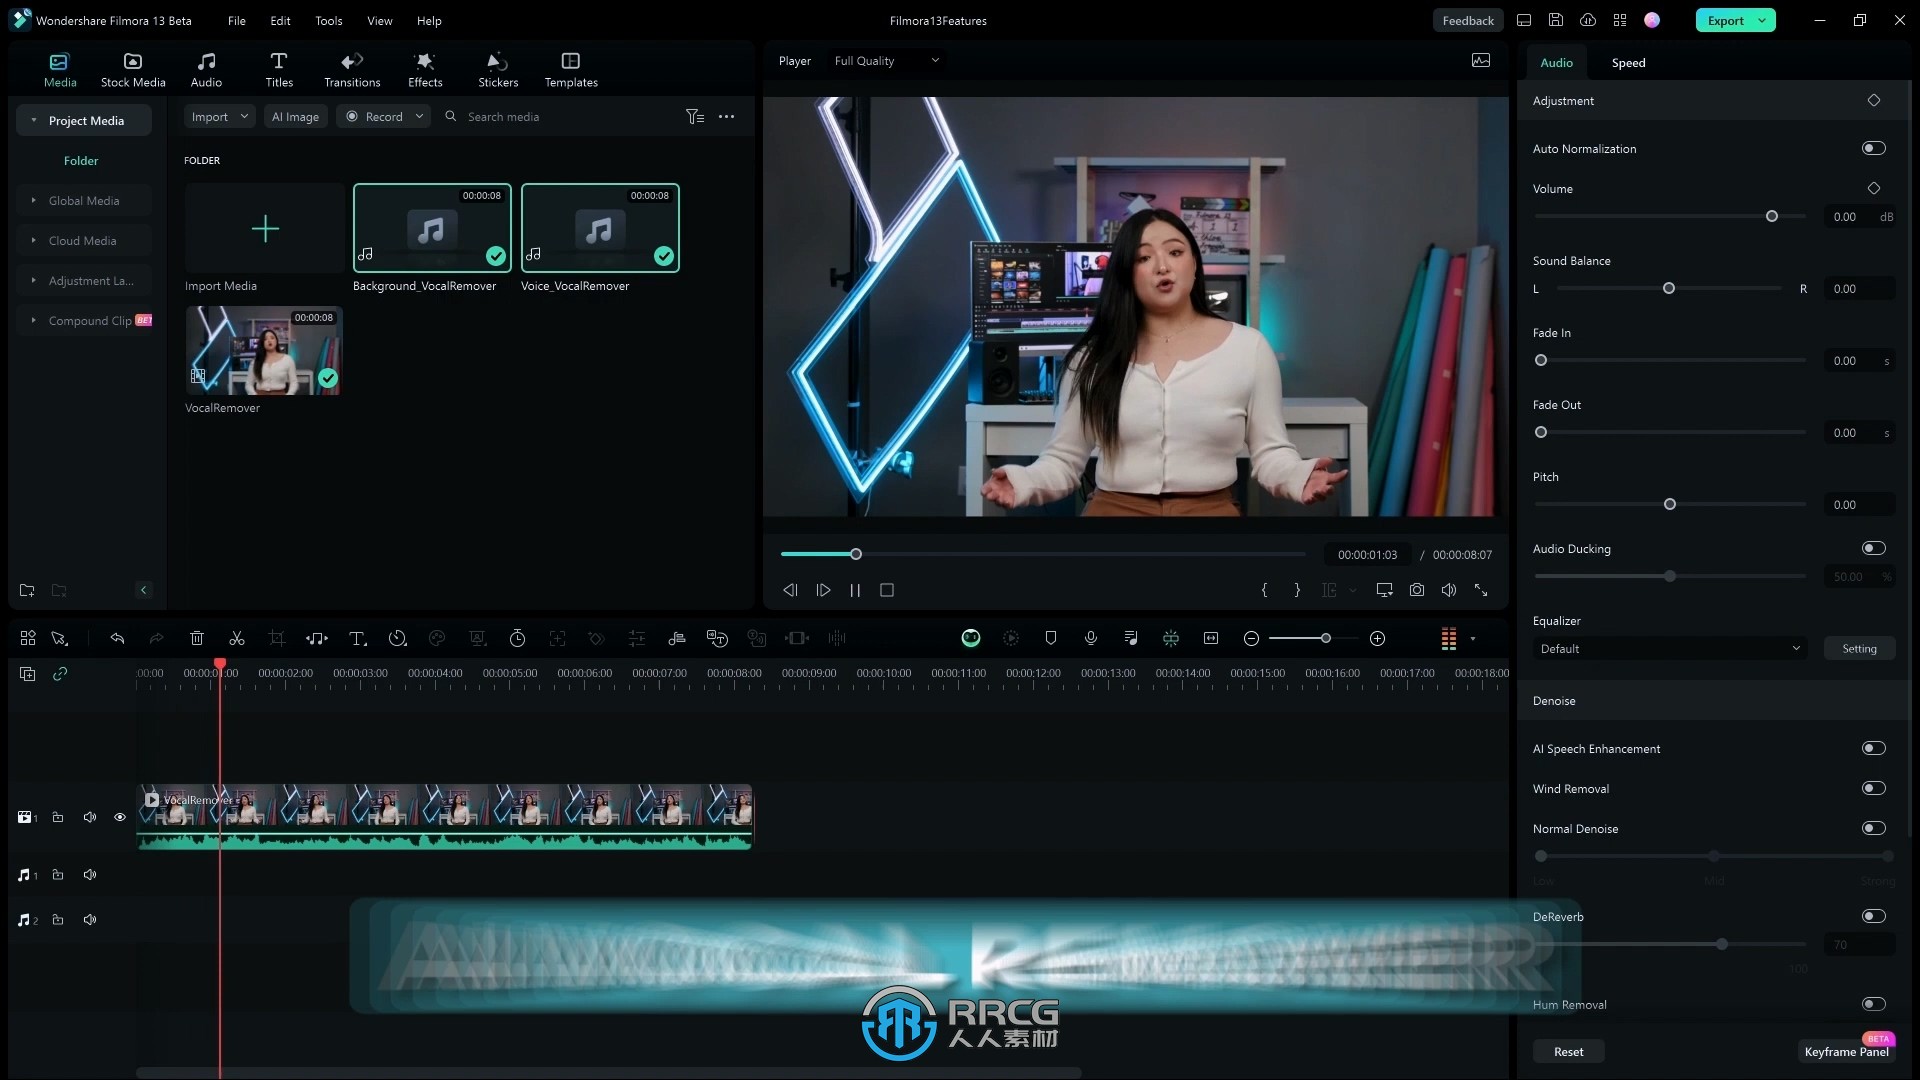Click the Split/Cut tool icon
Screen dimensions: 1920x1080
point(236,638)
